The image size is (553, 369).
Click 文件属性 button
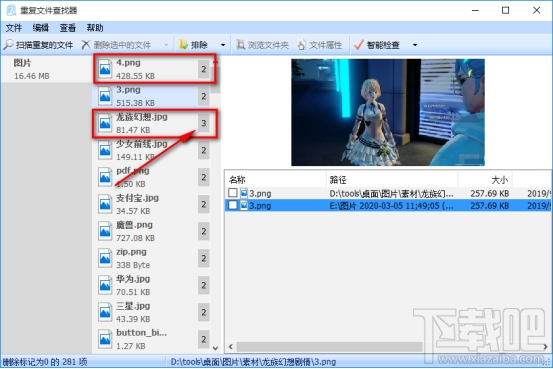coord(320,45)
